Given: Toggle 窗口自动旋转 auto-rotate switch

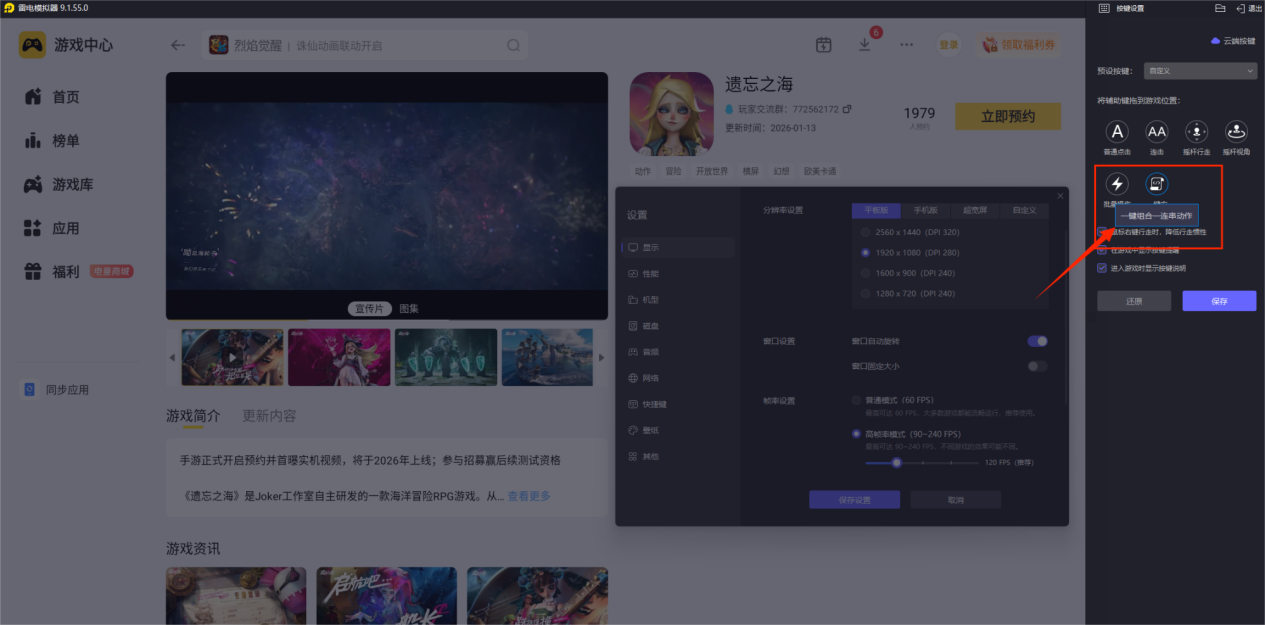Looking at the screenshot, I should point(1037,341).
